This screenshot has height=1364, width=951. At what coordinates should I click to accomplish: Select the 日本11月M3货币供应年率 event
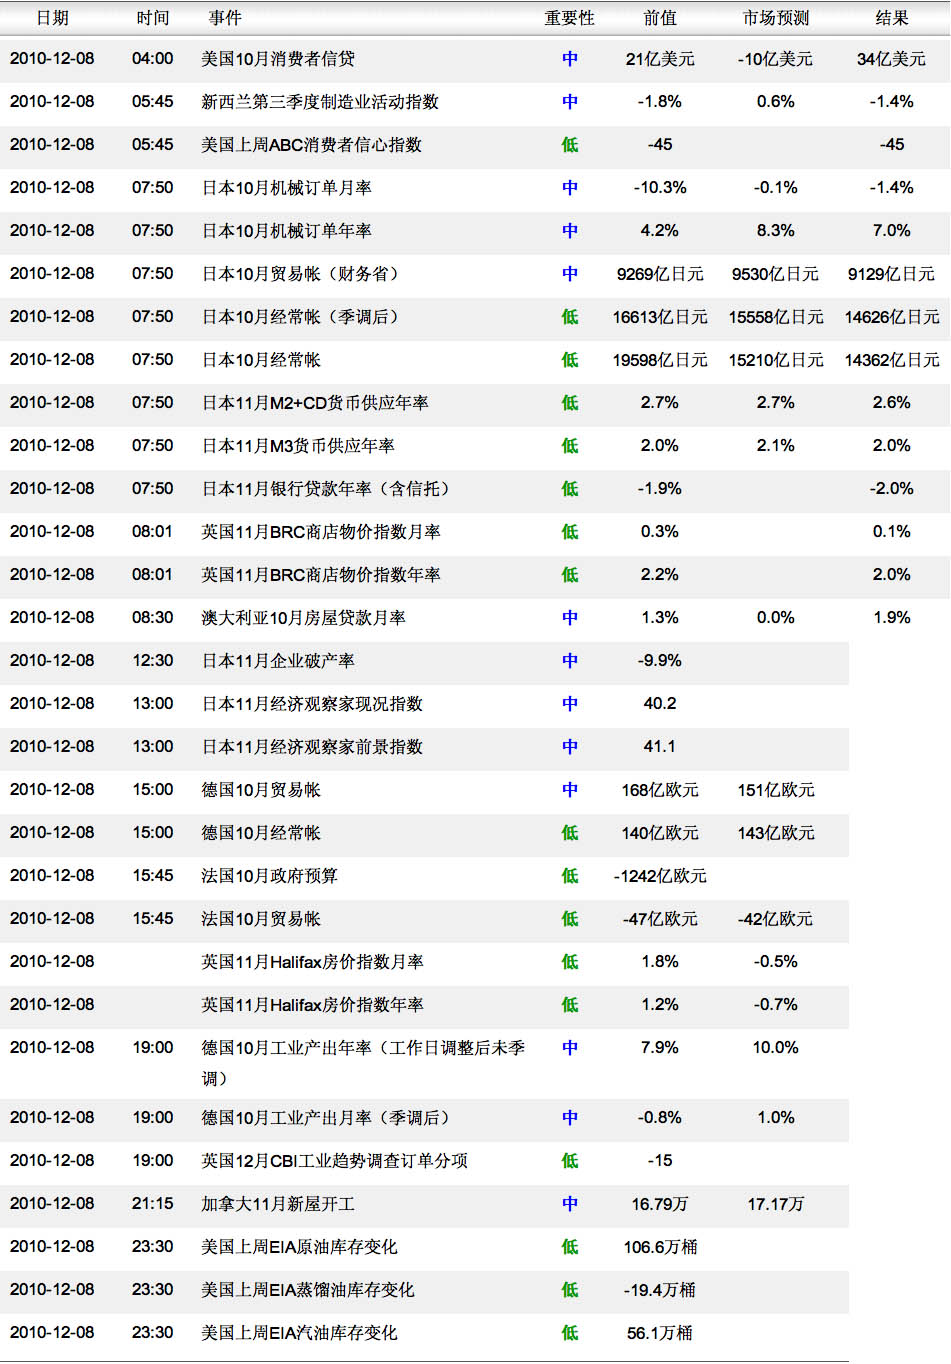(298, 446)
